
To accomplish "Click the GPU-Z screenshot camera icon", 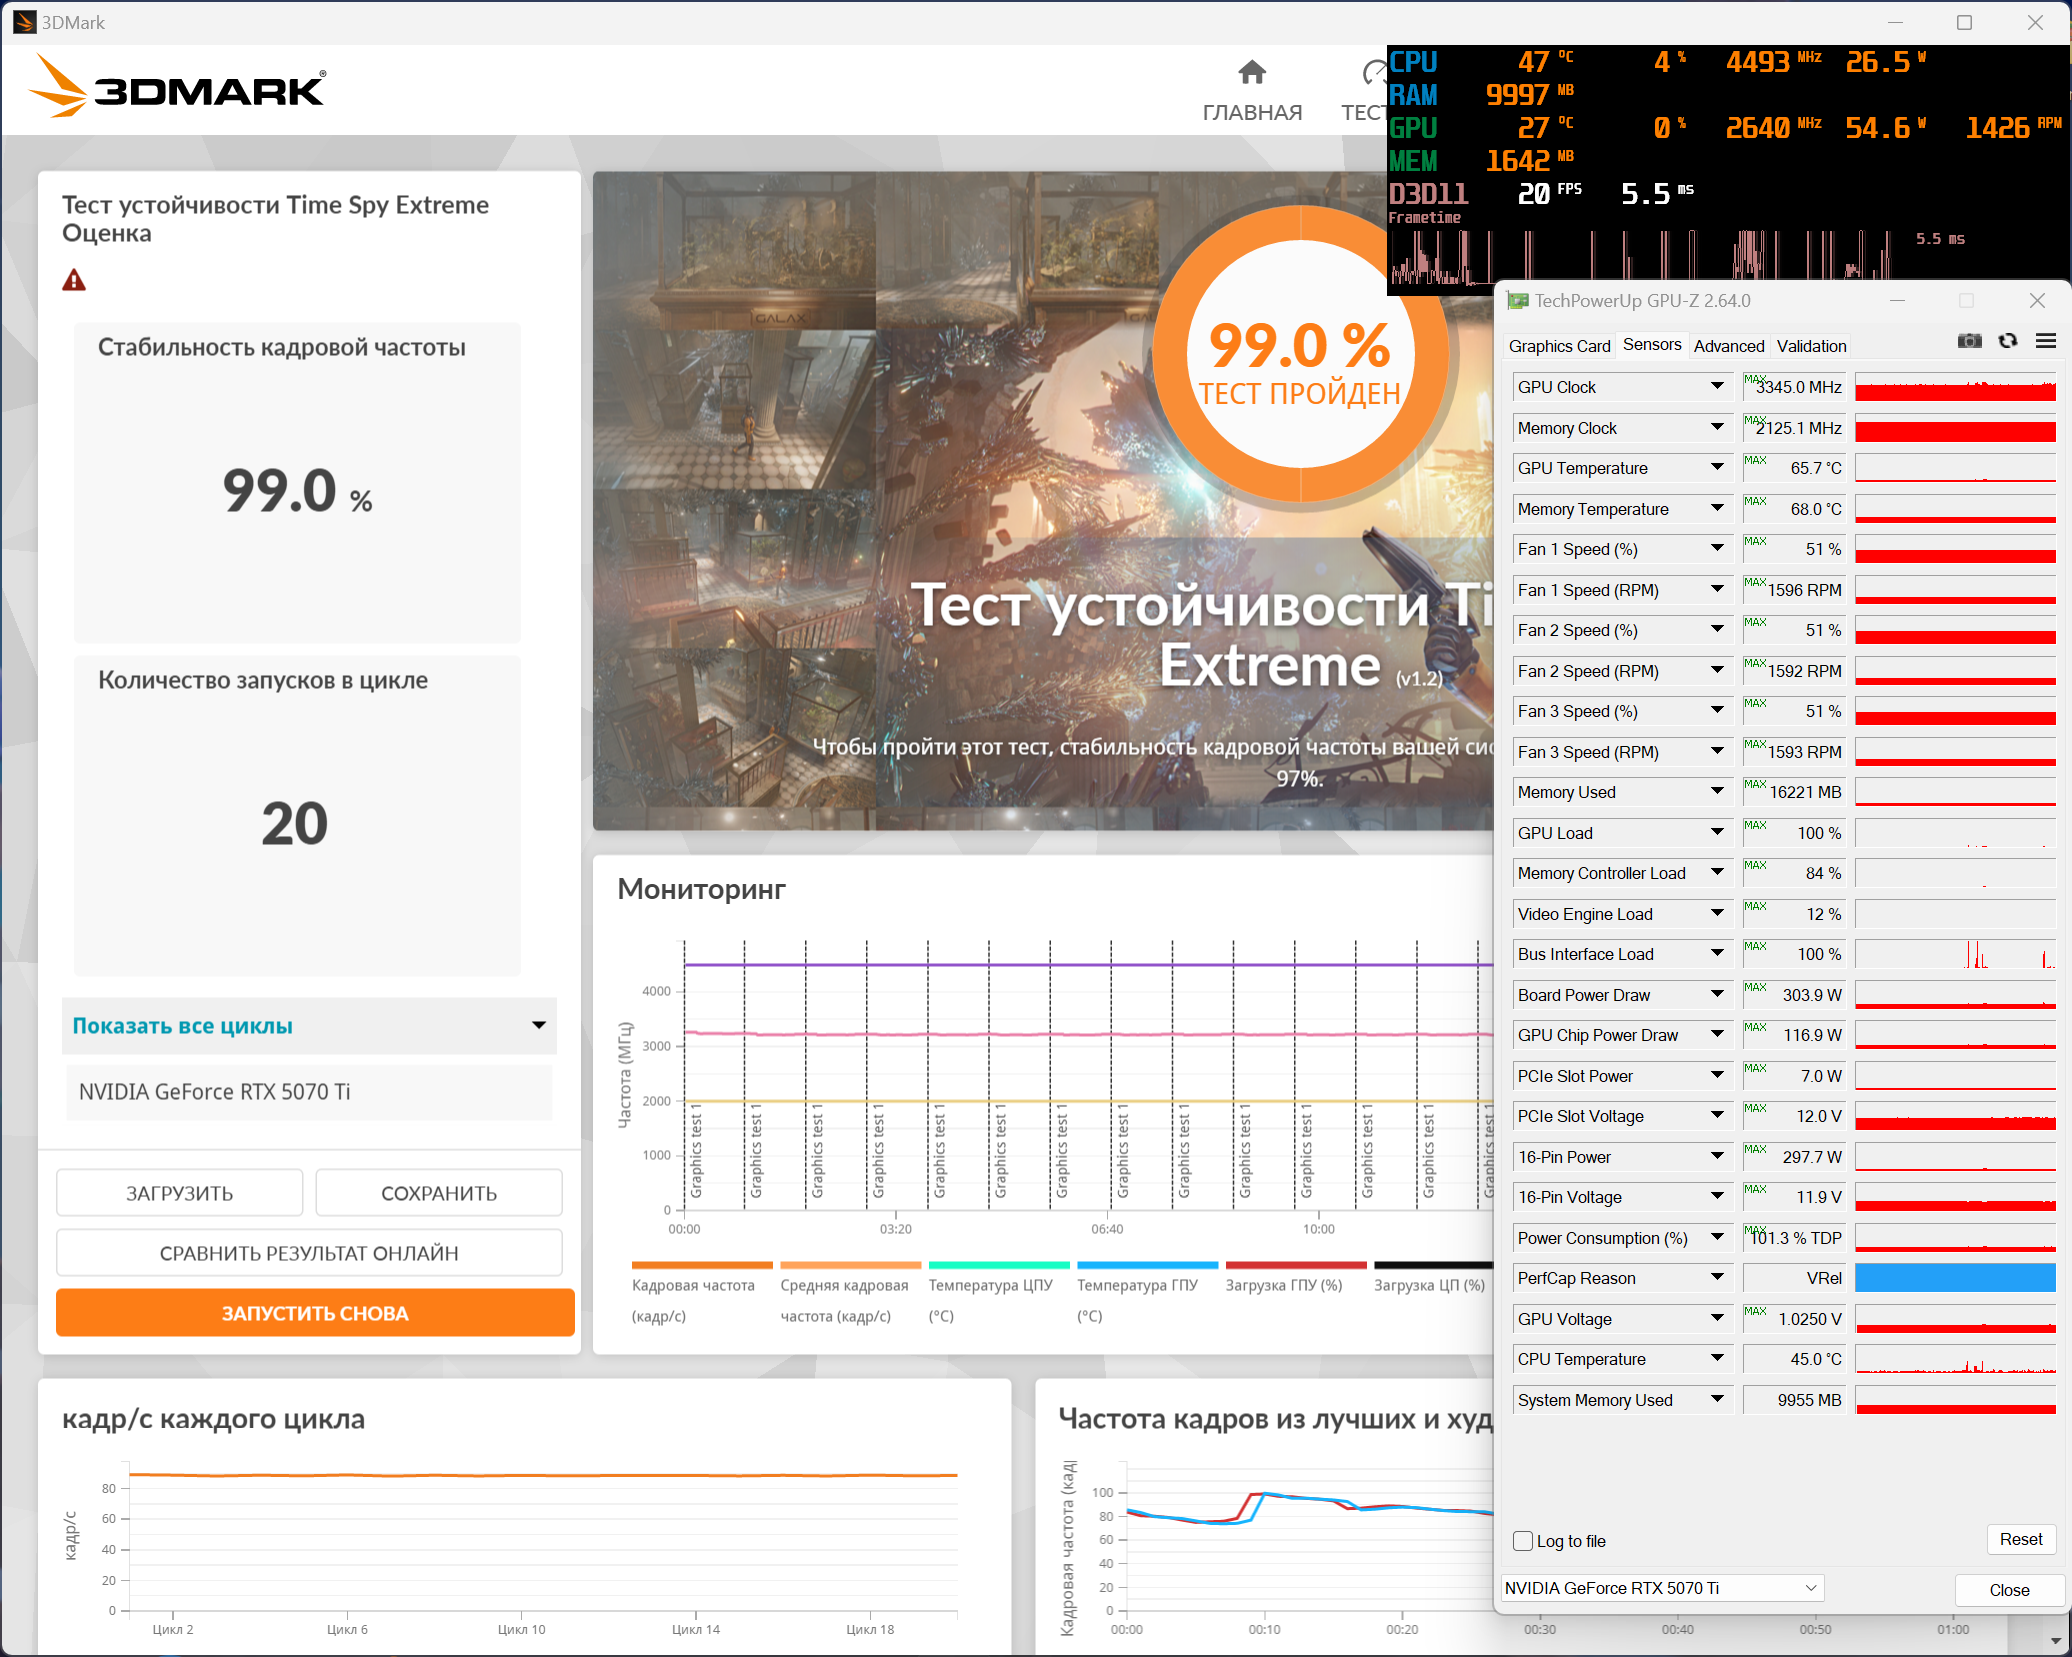I will coord(1969,342).
